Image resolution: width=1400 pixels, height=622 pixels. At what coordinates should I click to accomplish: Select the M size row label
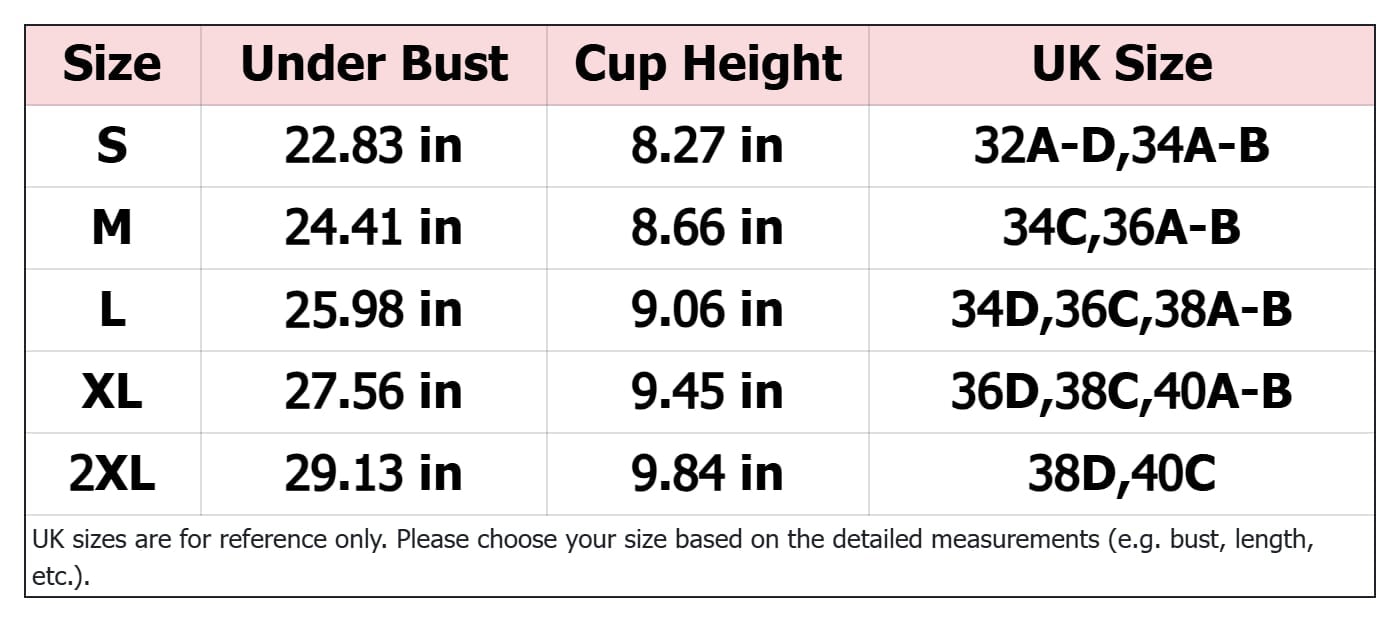(x=113, y=228)
